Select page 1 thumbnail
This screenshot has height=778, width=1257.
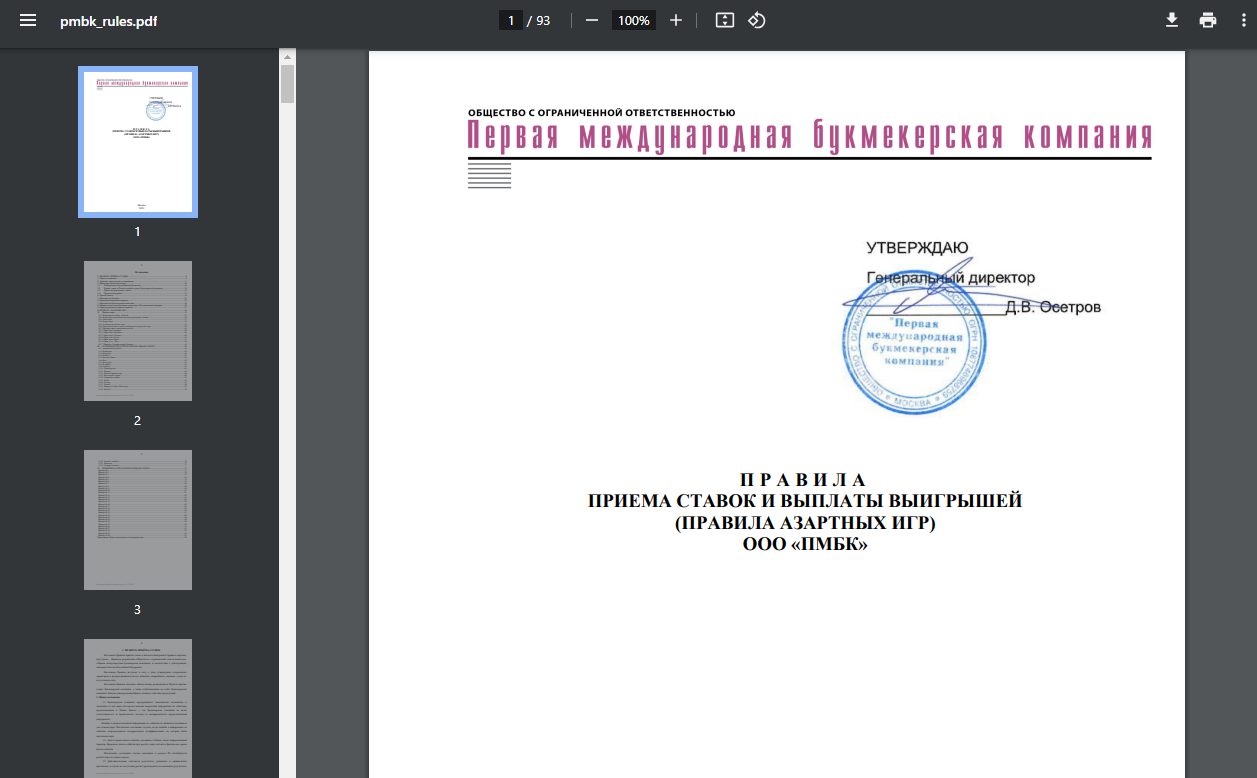pyautogui.click(x=138, y=141)
